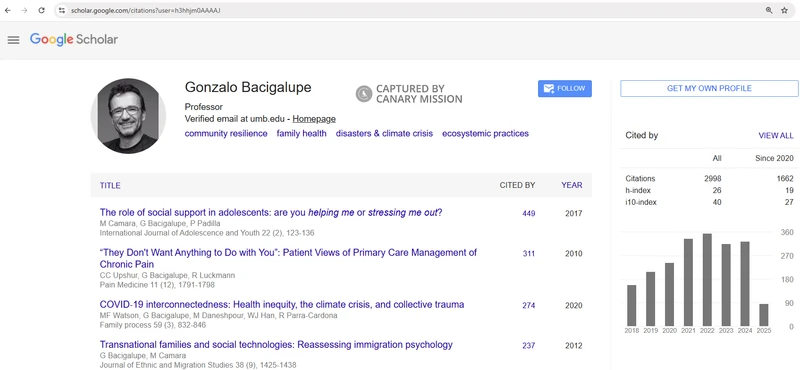This screenshot has height=370, width=800.
Task: Click the Gonzalo Bacigalupe profile photo
Action: [x=129, y=116]
